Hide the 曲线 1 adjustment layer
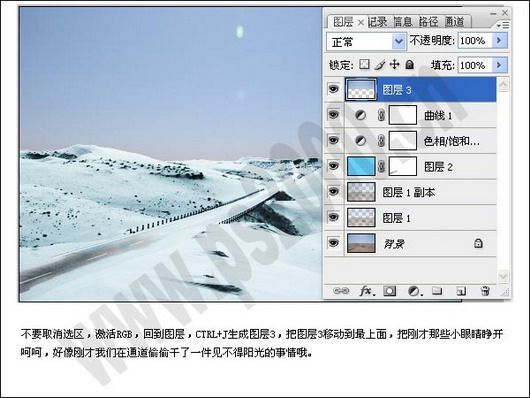The height and width of the screenshot is (398, 530). pos(334,115)
